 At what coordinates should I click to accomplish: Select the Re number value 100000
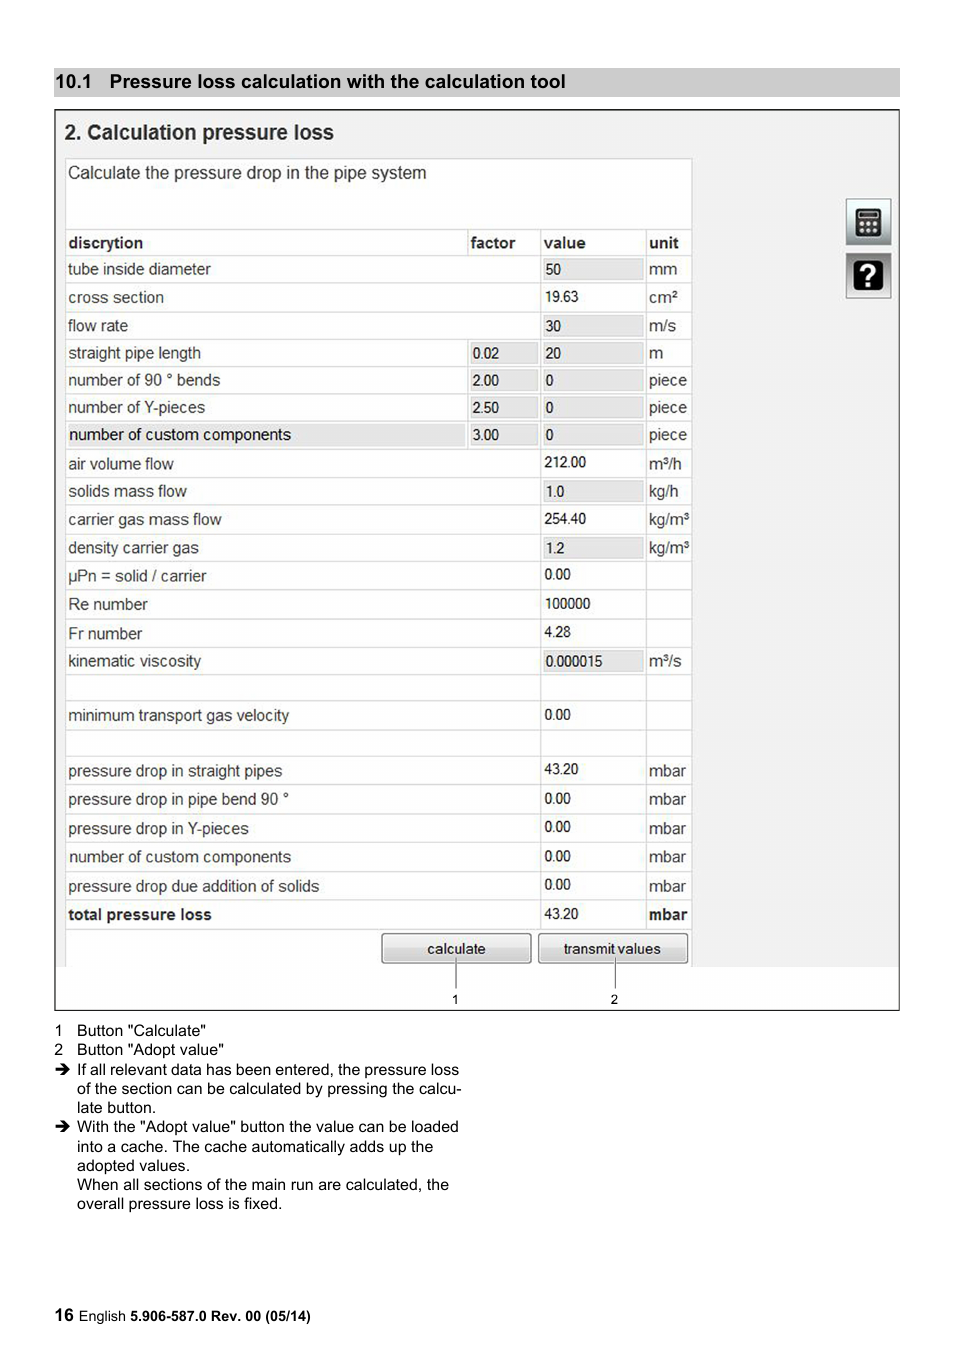[567, 604]
